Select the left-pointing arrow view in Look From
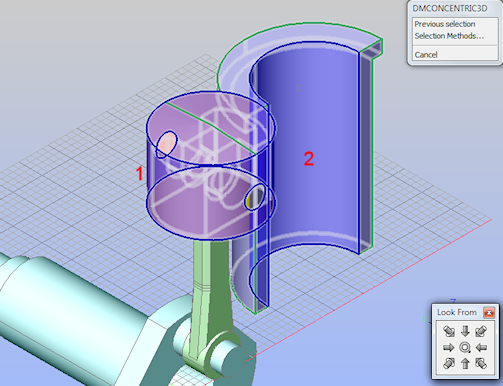This screenshot has height=386, width=503. coord(481,348)
